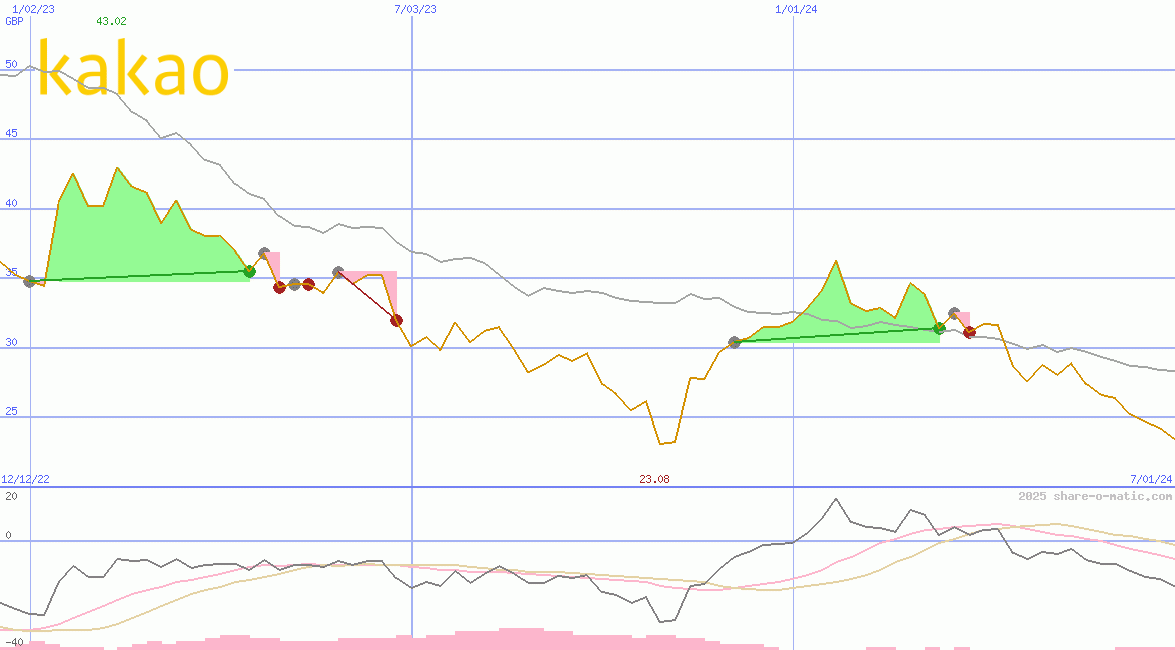Click the GBP currency label
The width and height of the screenshot is (1175, 650).
click(14, 21)
